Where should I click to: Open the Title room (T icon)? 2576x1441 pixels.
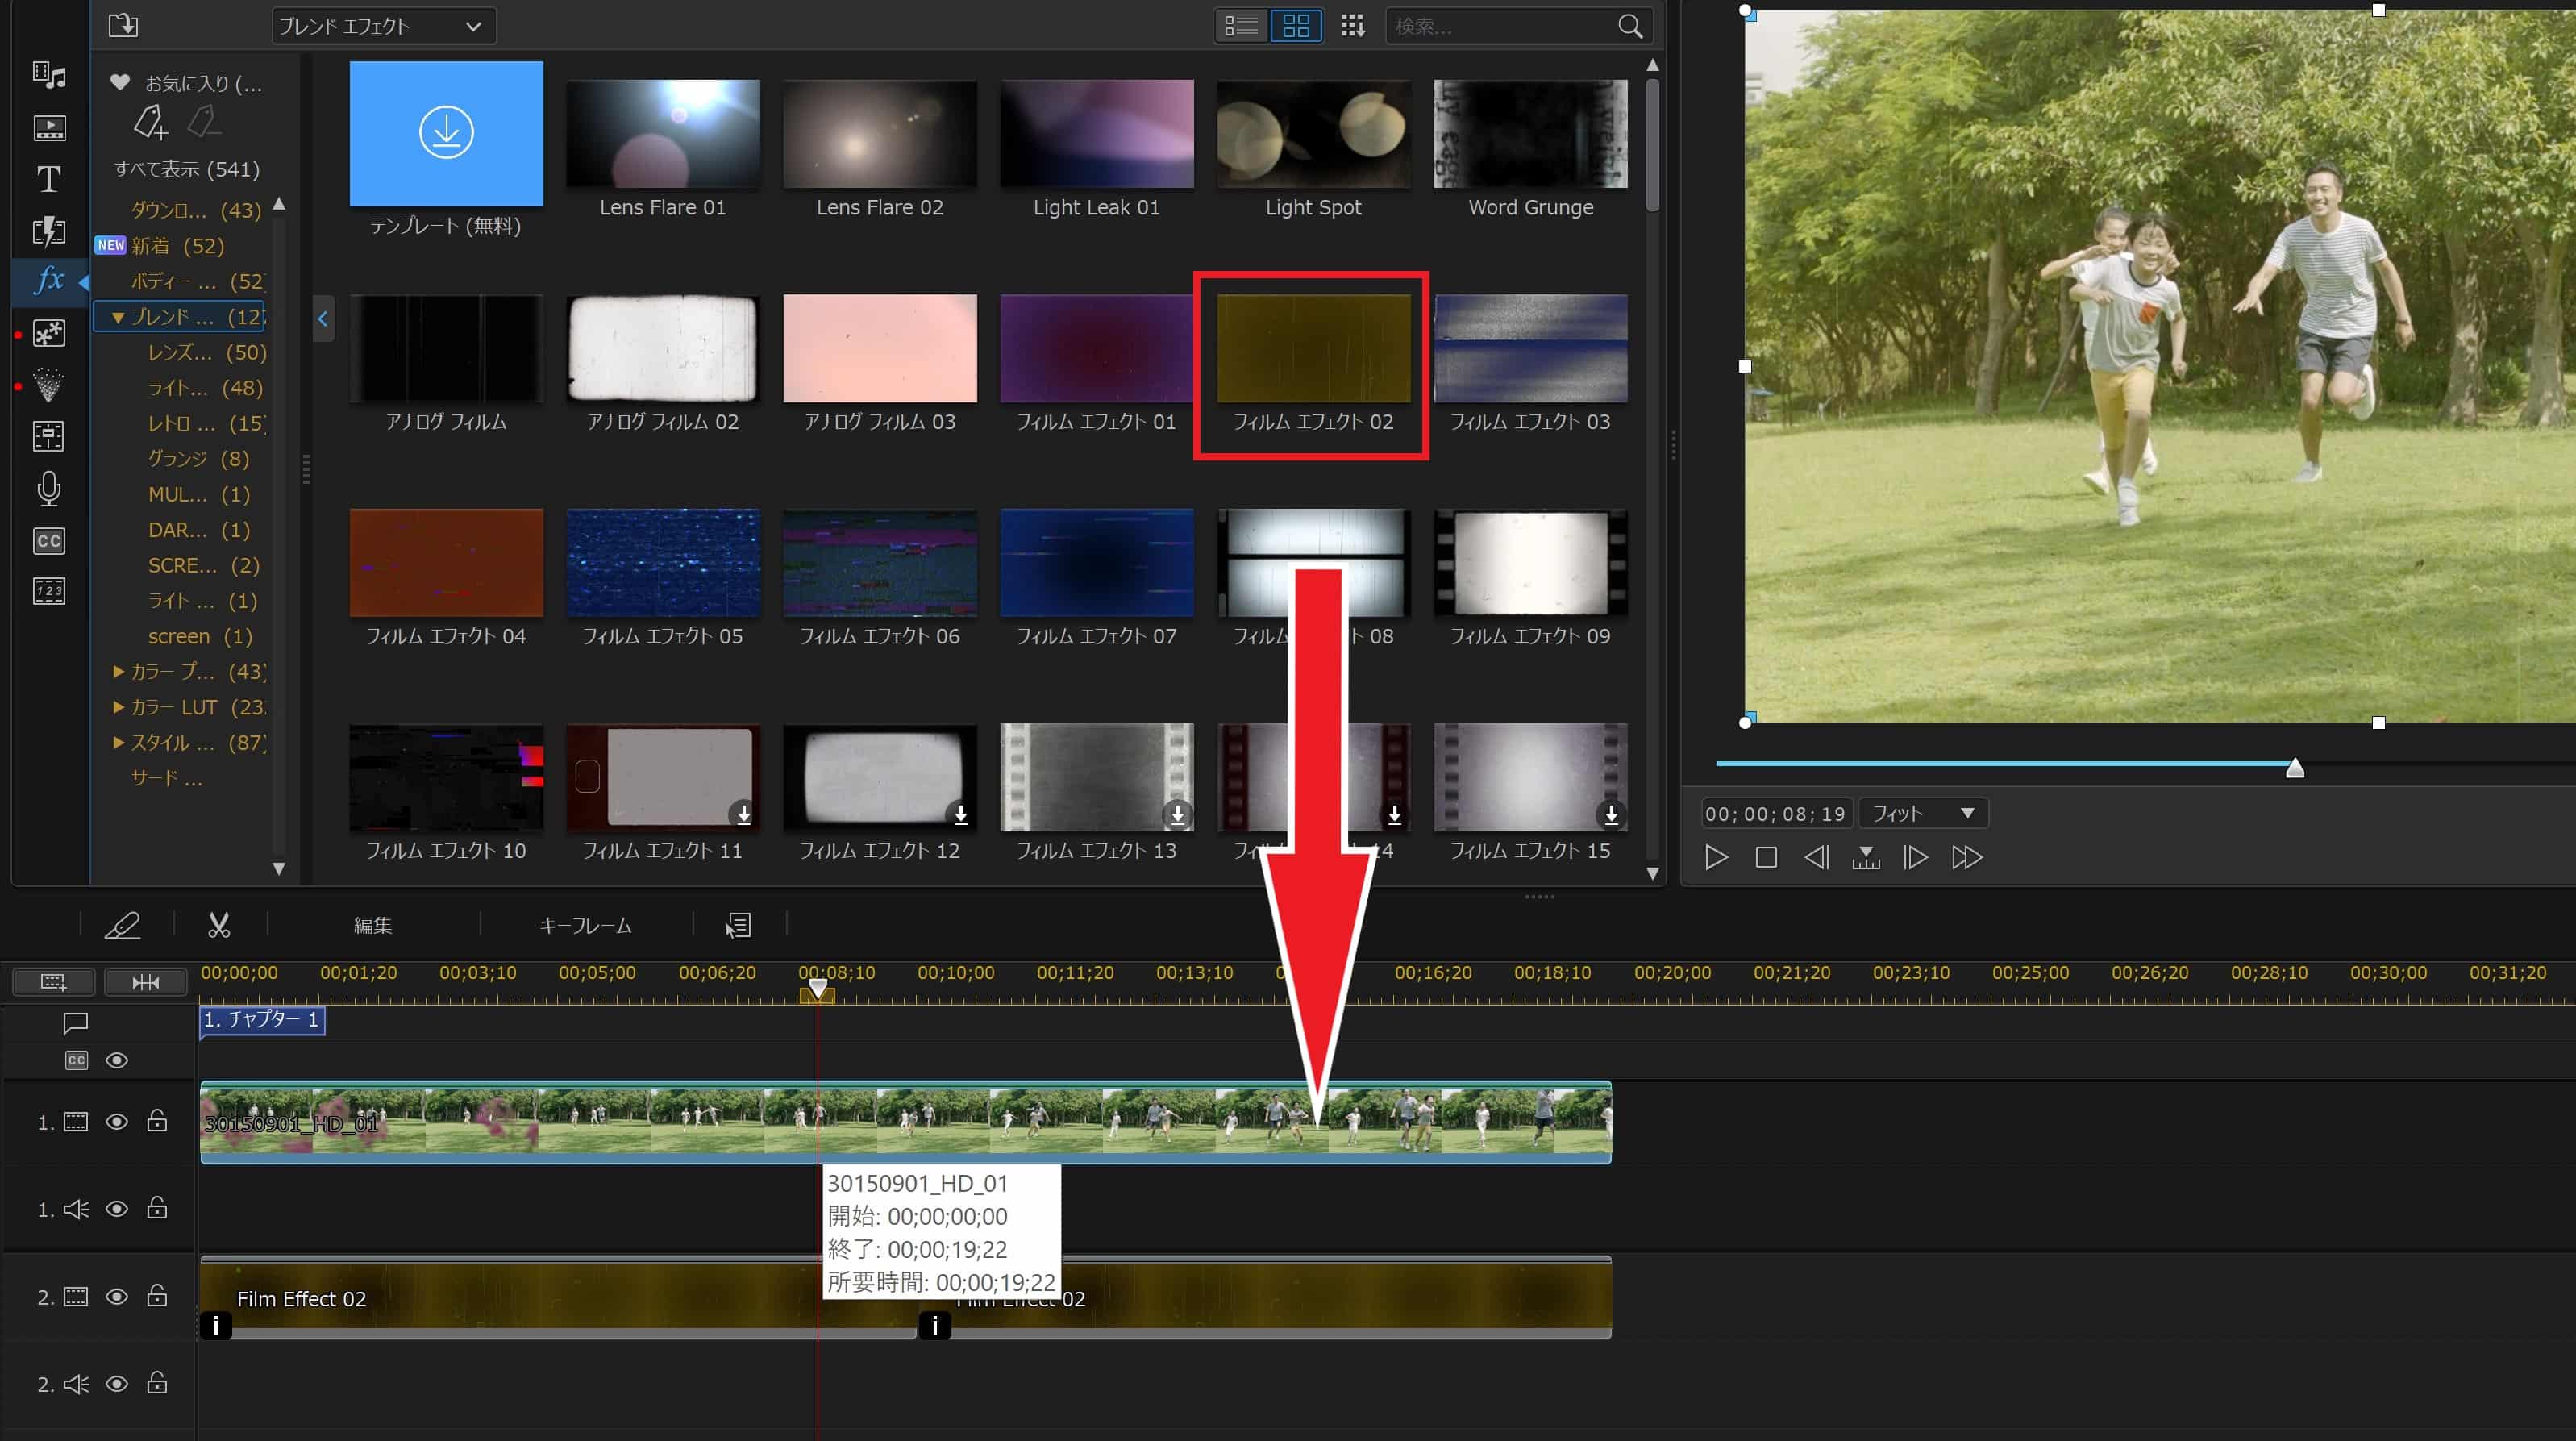tap(48, 179)
